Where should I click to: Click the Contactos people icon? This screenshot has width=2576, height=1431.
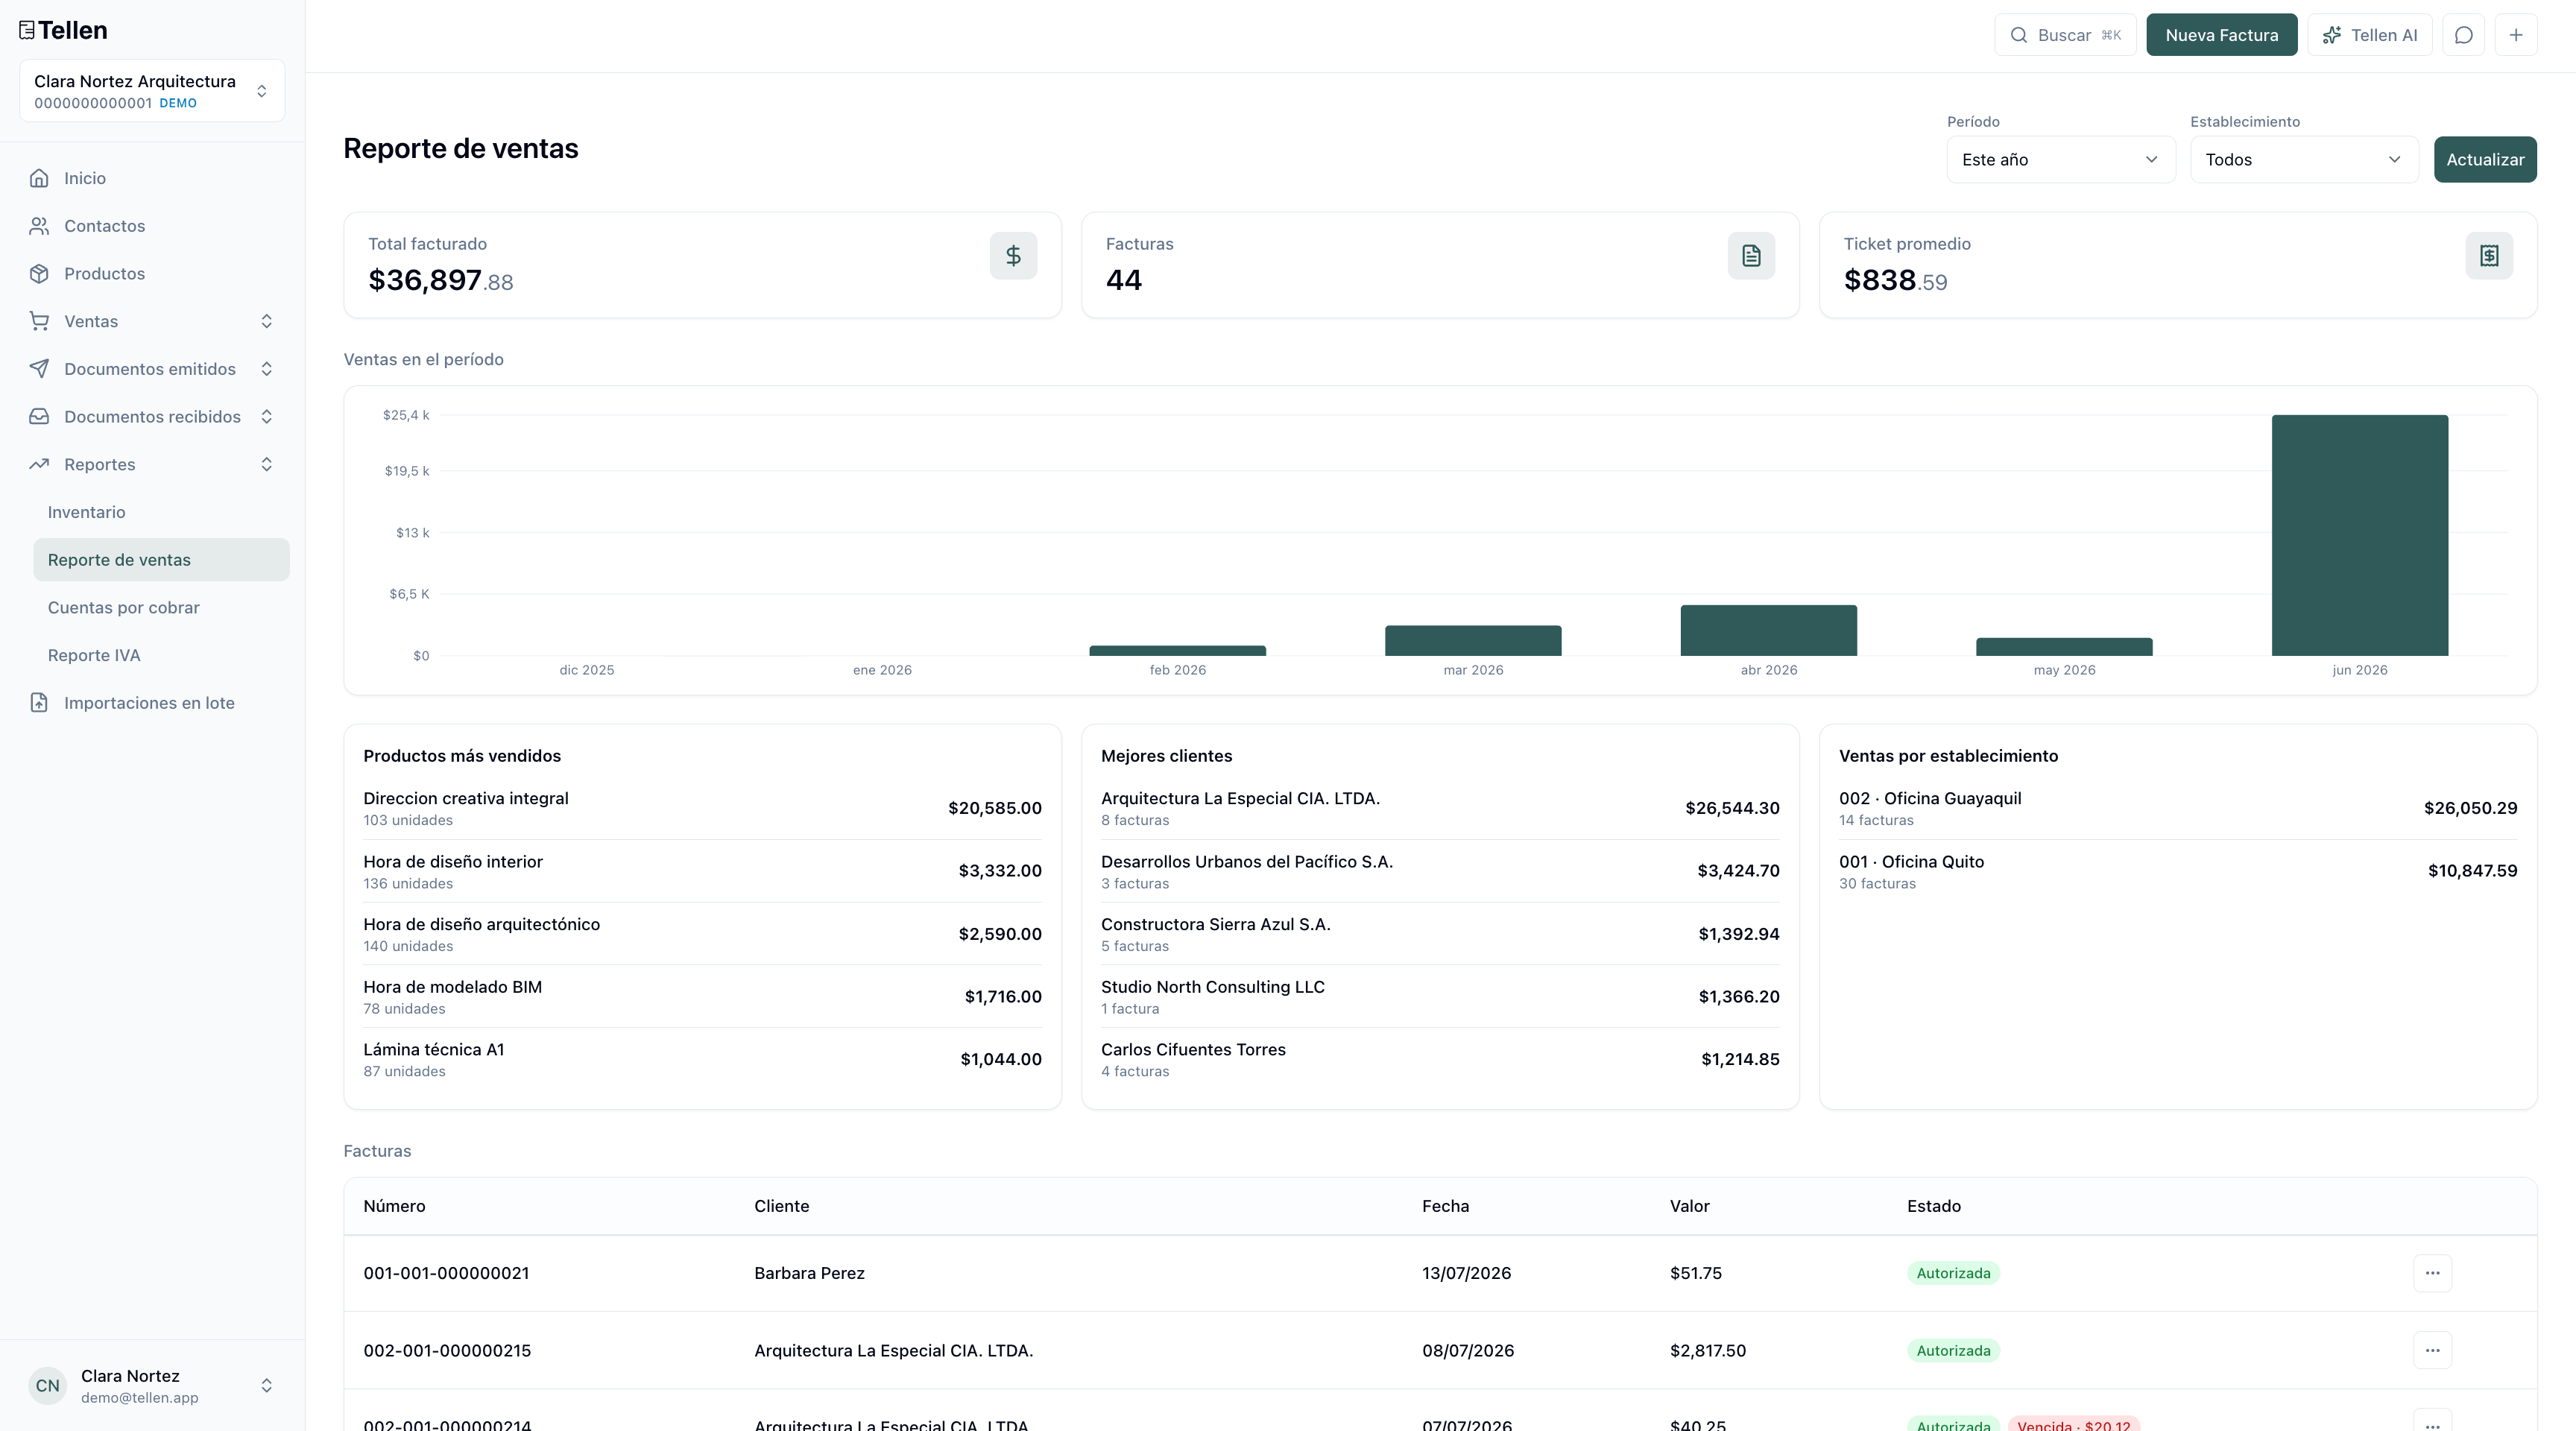[39, 226]
